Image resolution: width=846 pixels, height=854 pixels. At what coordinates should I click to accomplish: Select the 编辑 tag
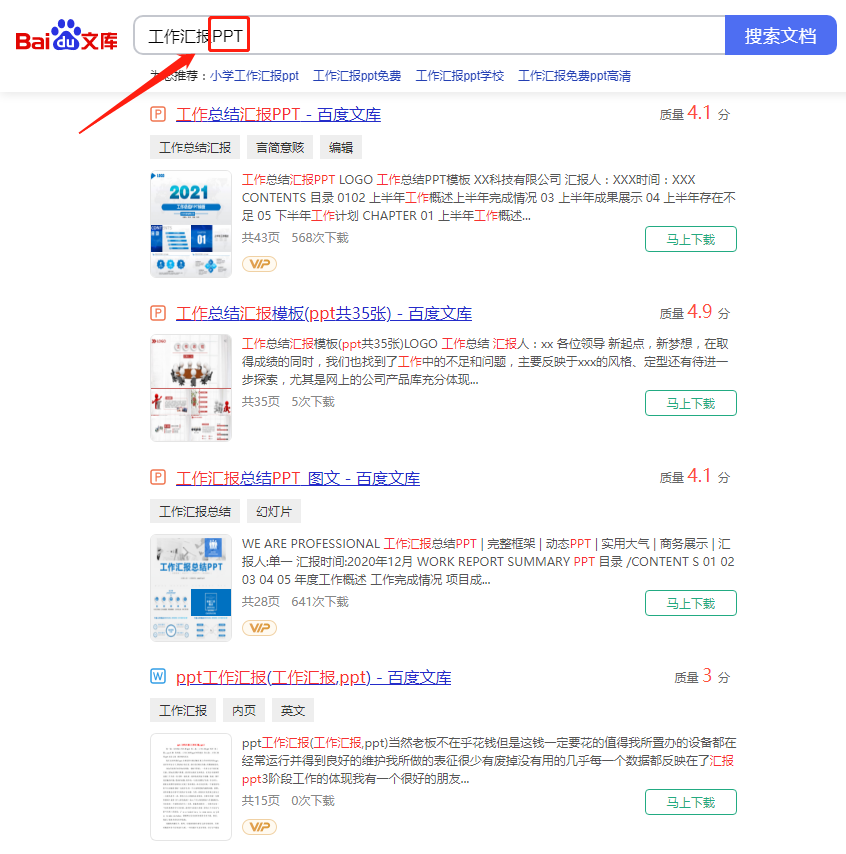coord(340,148)
